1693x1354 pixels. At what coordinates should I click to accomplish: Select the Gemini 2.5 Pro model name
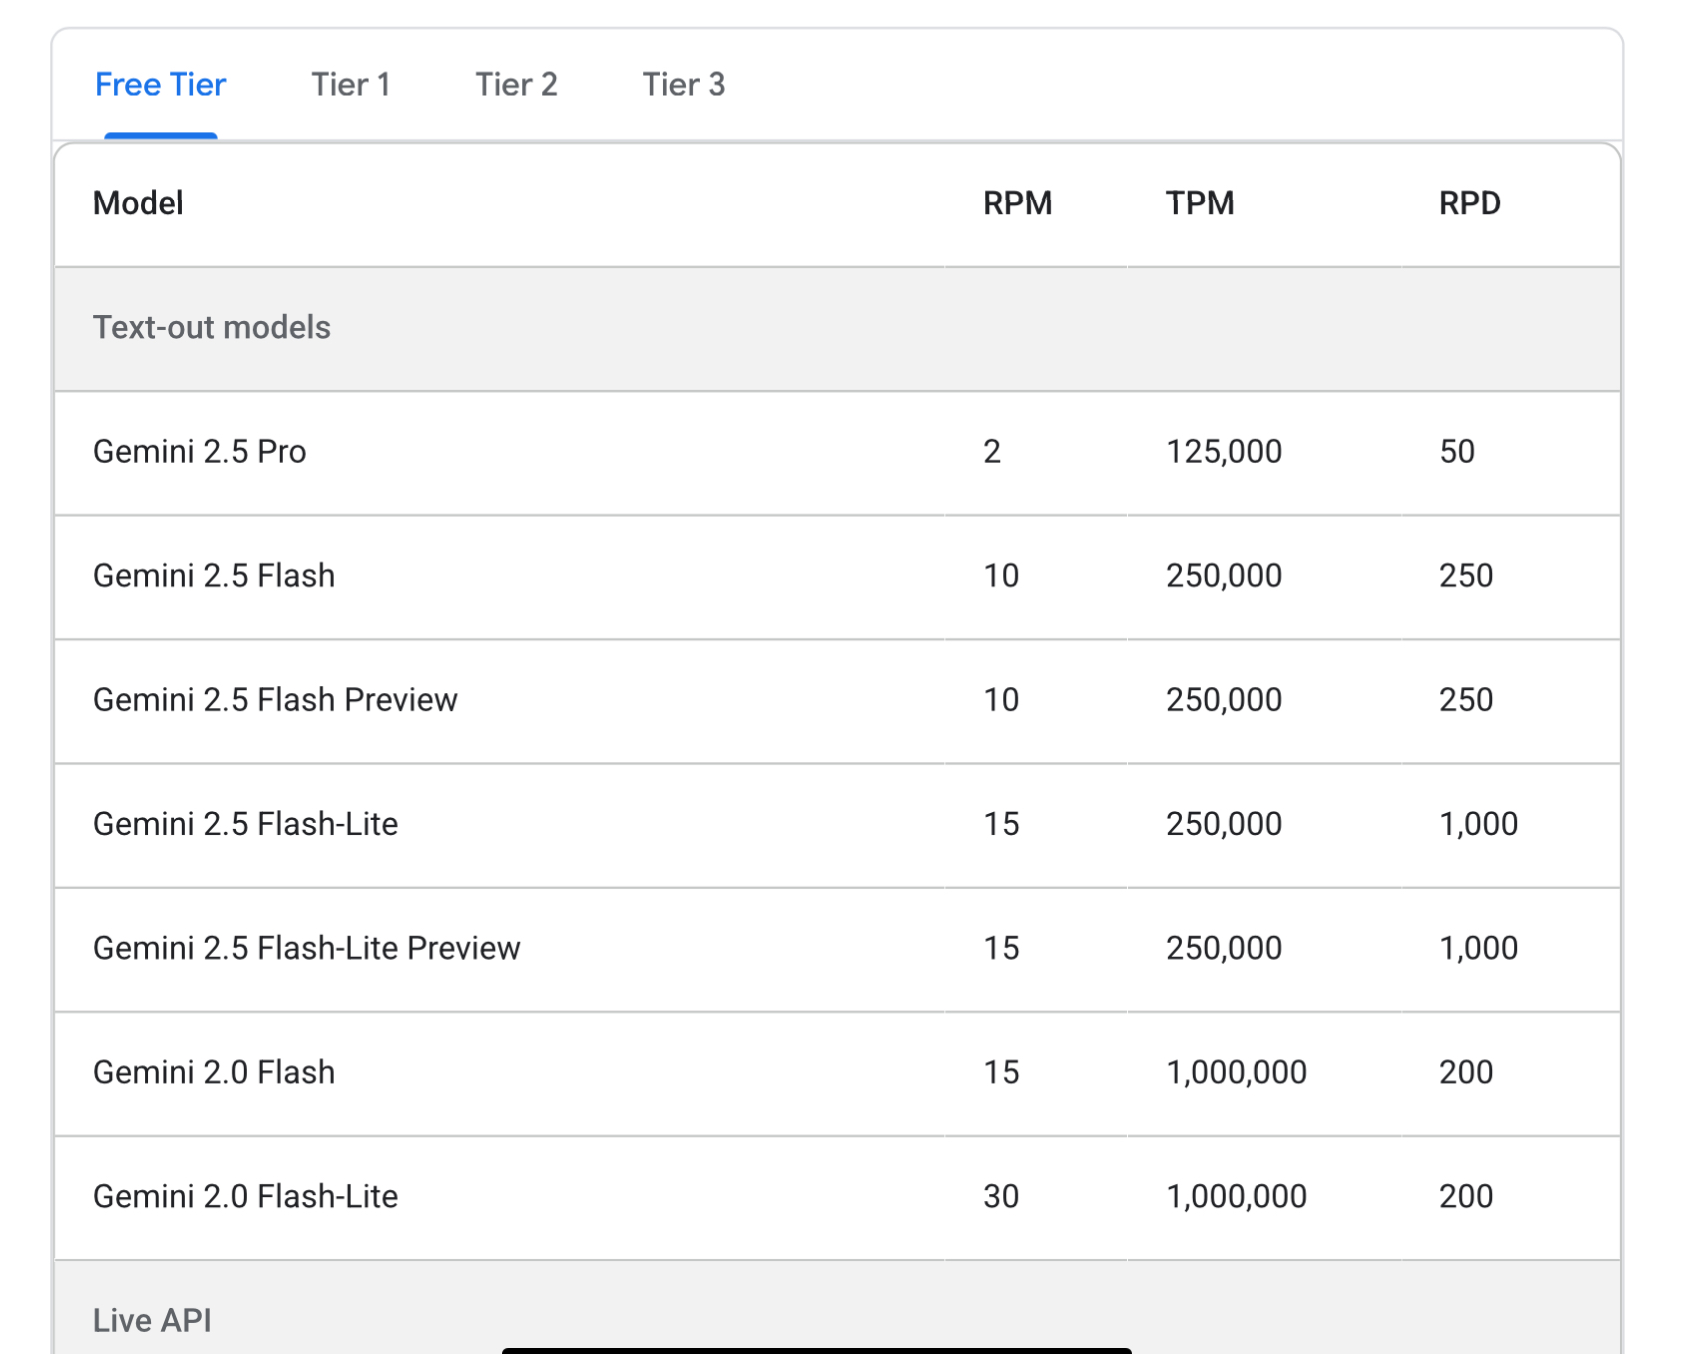coord(199,452)
